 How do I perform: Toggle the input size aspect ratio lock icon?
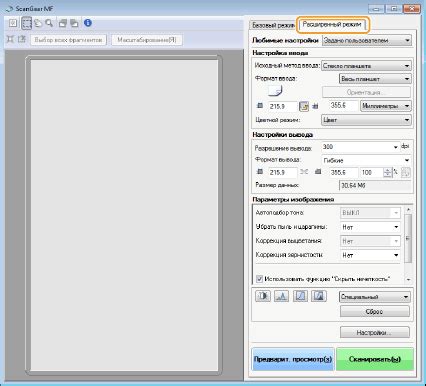304,106
